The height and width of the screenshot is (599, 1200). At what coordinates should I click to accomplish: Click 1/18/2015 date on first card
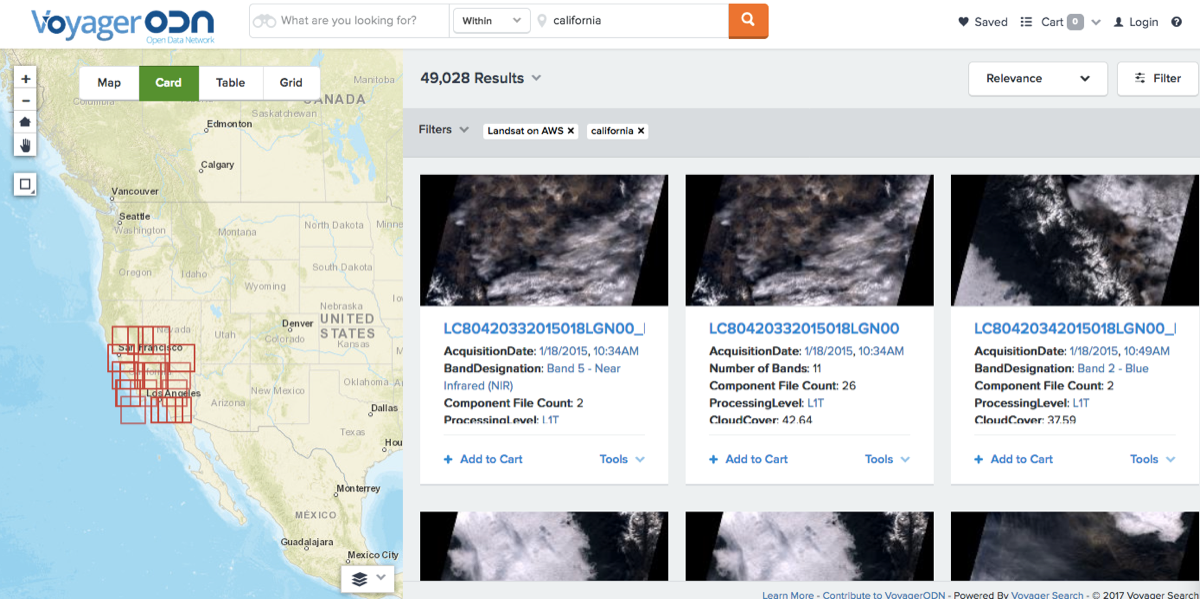tap(563, 351)
